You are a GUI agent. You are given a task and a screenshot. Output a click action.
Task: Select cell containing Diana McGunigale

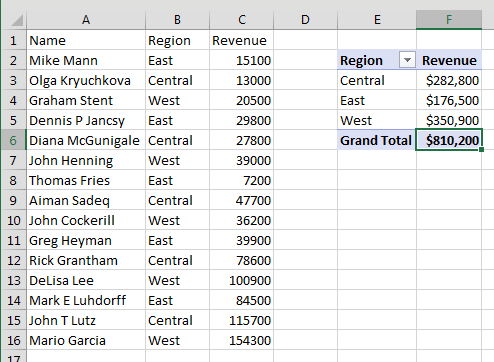86,140
